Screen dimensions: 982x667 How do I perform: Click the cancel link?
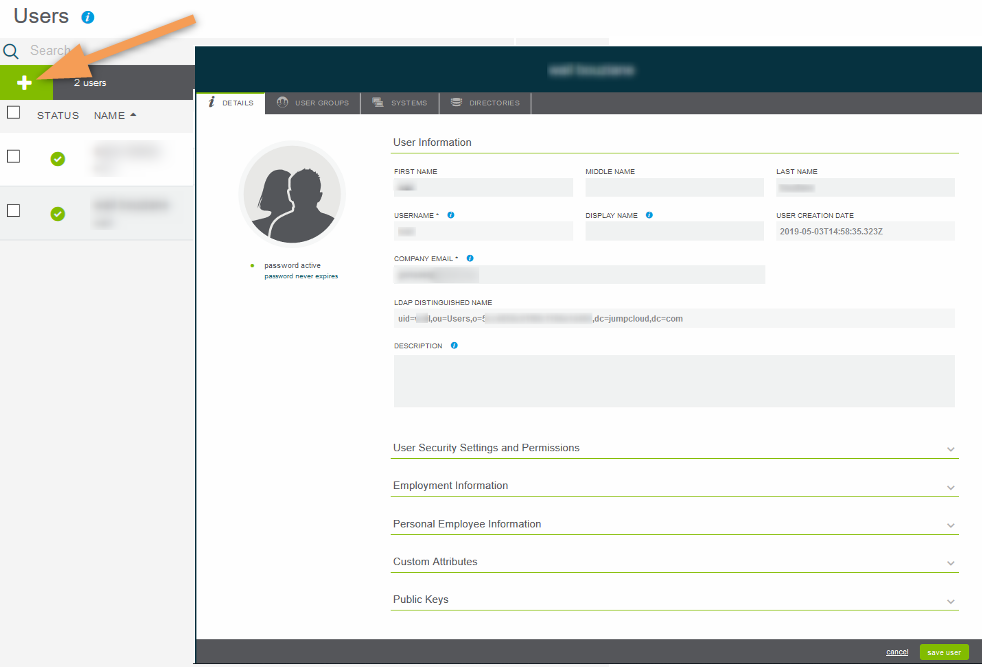coord(897,652)
